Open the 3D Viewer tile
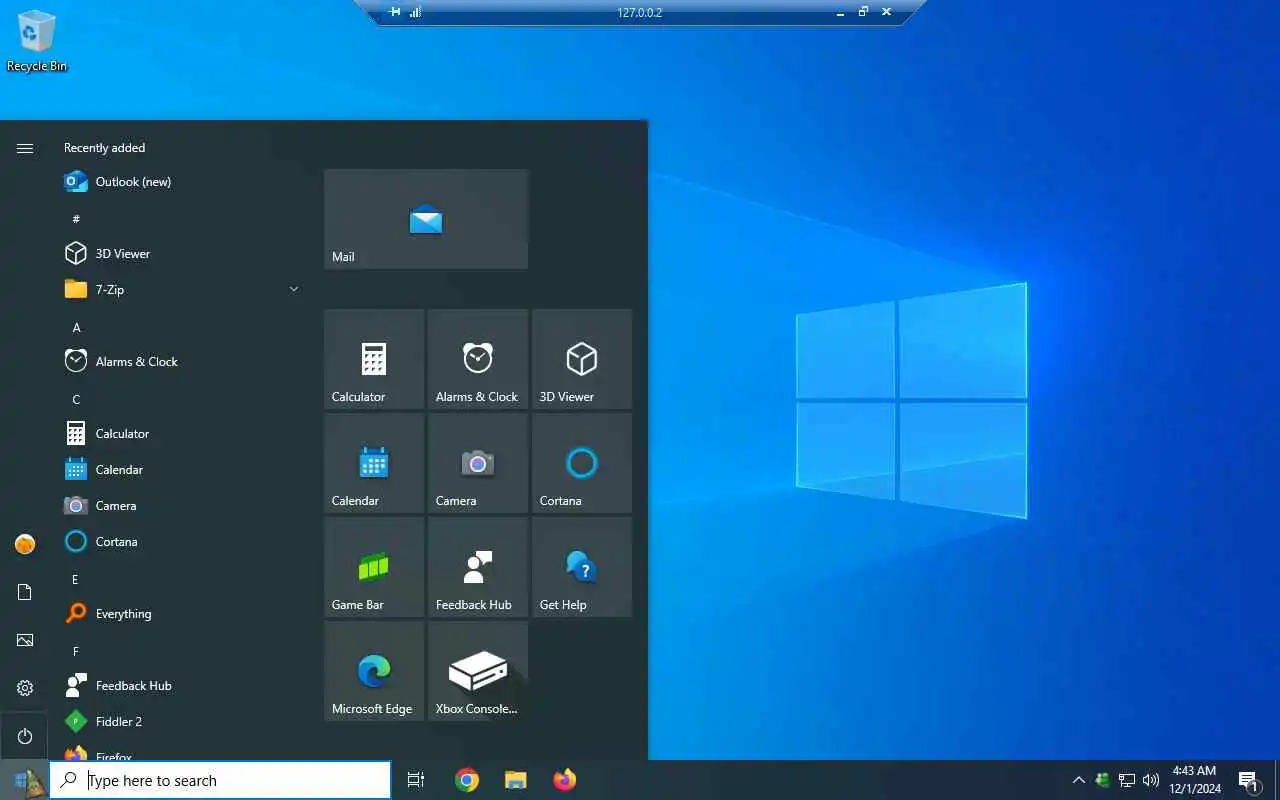Image resolution: width=1280 pixels, height=800 pixels. [x=582, y=359]
